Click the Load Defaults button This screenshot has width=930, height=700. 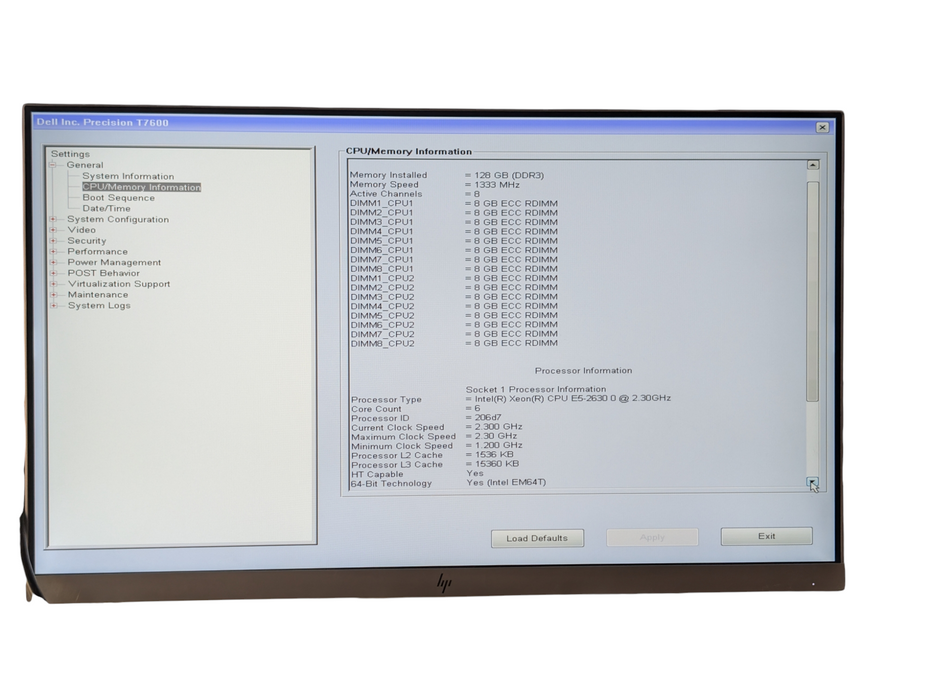(537, 538)
